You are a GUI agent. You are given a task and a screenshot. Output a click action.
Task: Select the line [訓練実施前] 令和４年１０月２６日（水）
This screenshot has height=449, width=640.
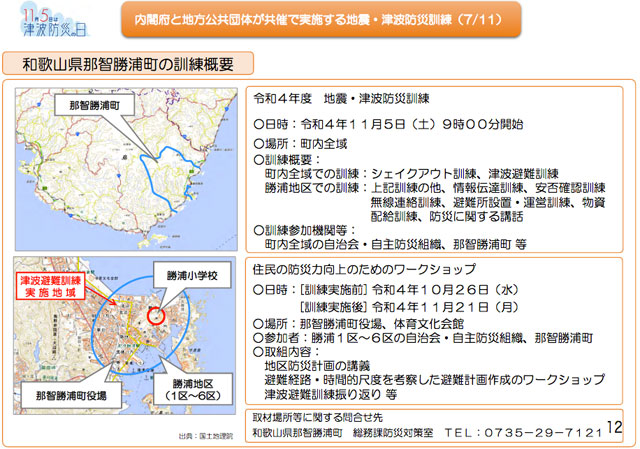[x=409, y=290]
